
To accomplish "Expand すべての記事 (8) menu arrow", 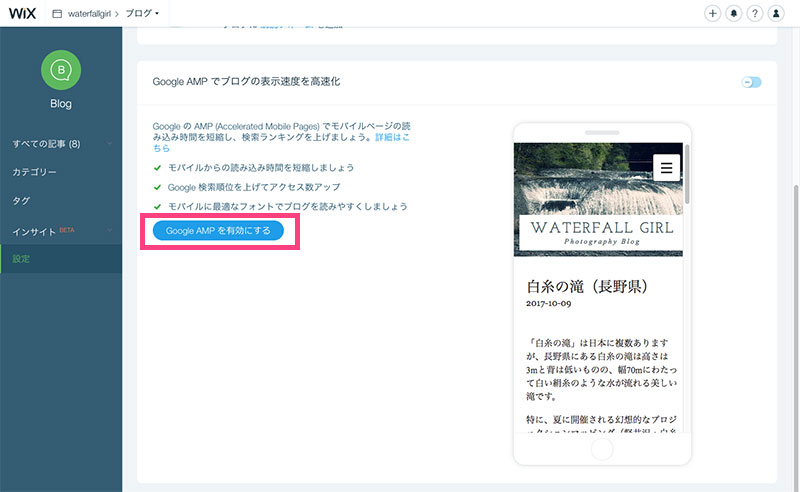I will pos(109,144).
